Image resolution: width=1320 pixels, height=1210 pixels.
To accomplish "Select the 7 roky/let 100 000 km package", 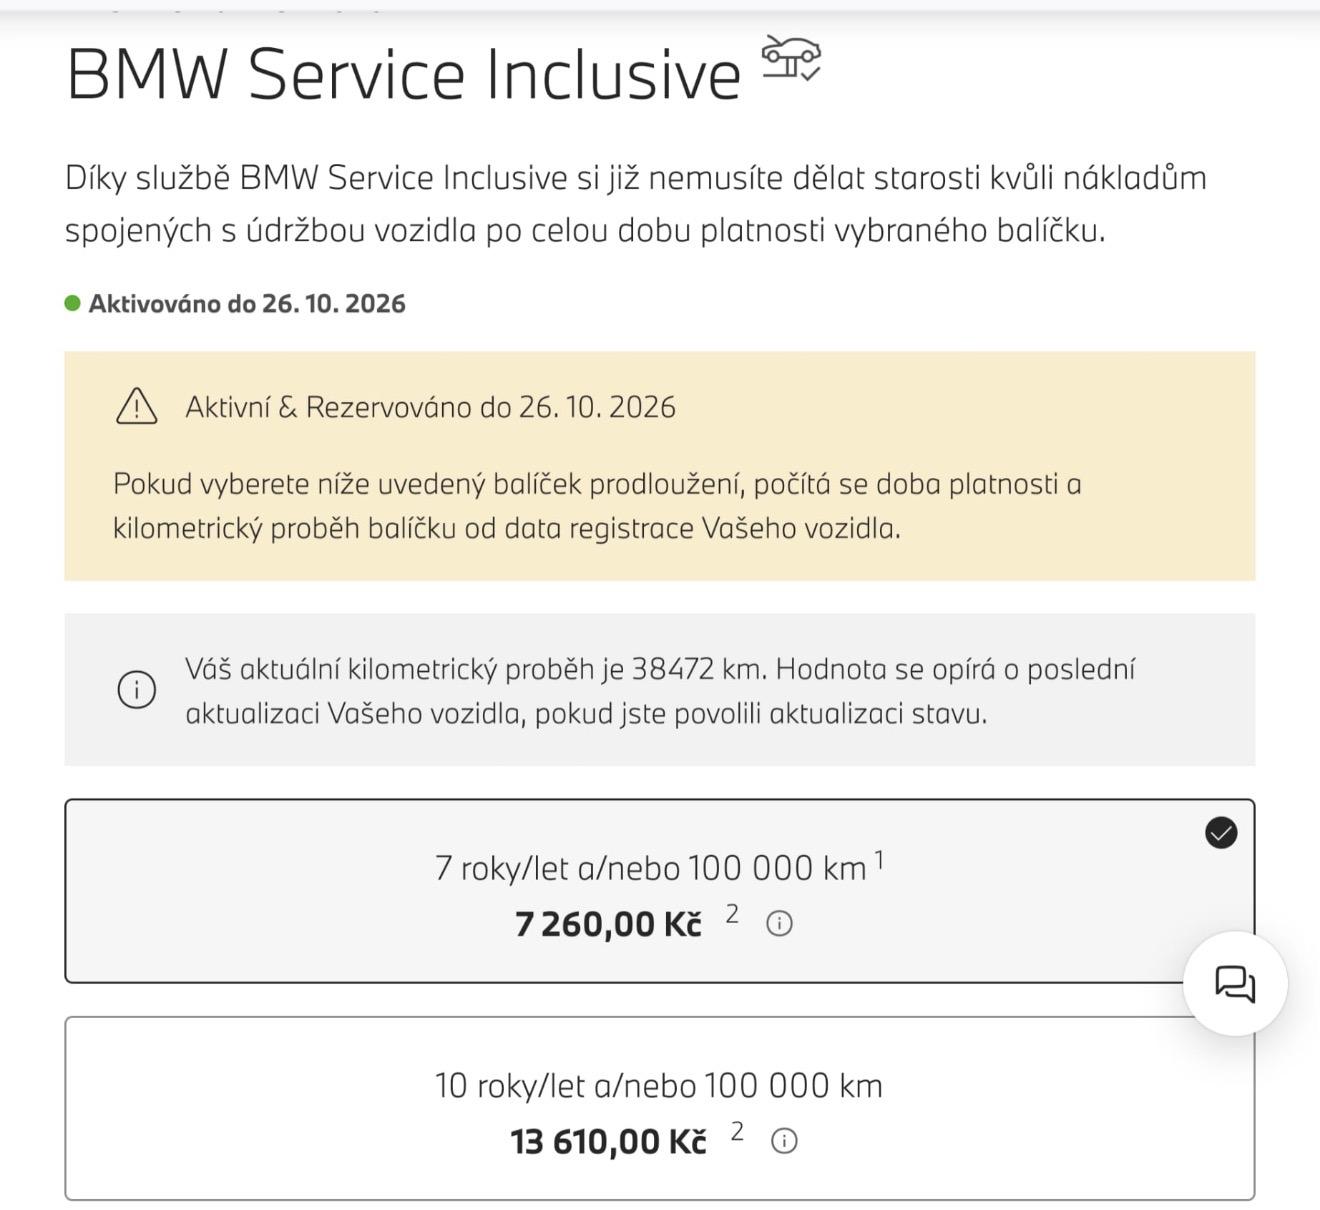I will pos(650,868).
